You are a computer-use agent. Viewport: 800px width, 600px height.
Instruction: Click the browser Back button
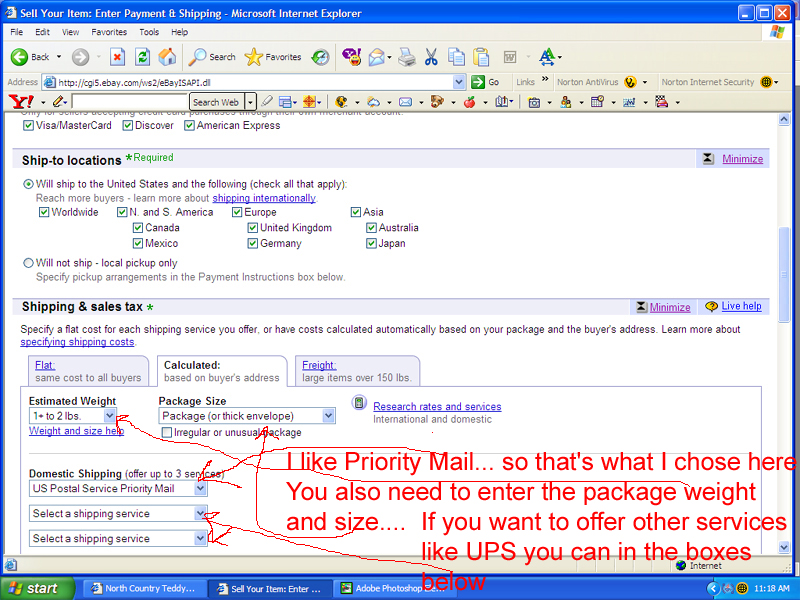click(x=30, y=57)
